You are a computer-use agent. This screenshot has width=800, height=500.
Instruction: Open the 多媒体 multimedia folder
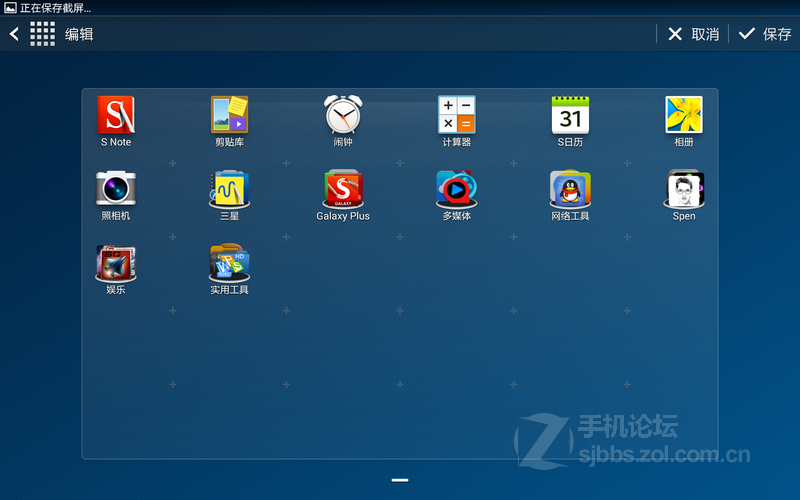pos(457,189)
